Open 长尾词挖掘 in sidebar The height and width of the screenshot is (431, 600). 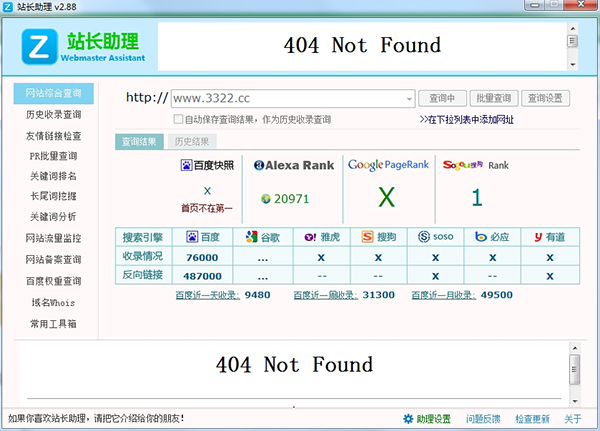point(54,196)
